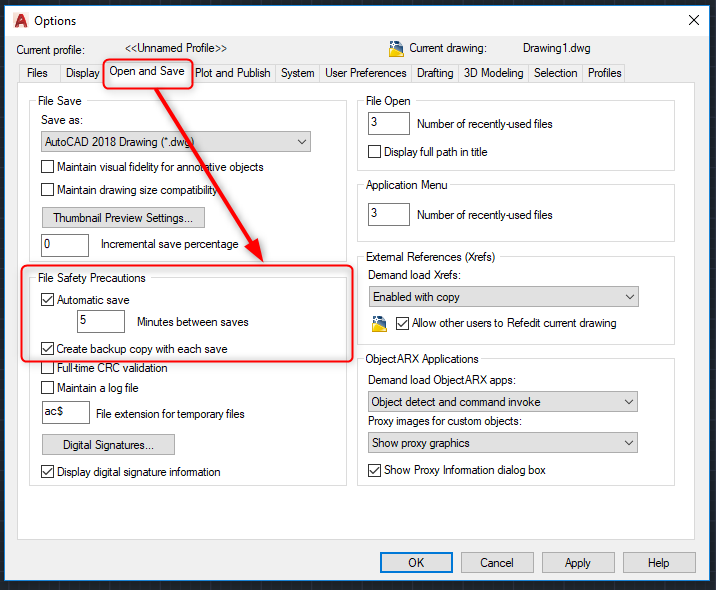
Task: Close the Options dialog window
Action: pyautogui.click(x=693, y=20)
